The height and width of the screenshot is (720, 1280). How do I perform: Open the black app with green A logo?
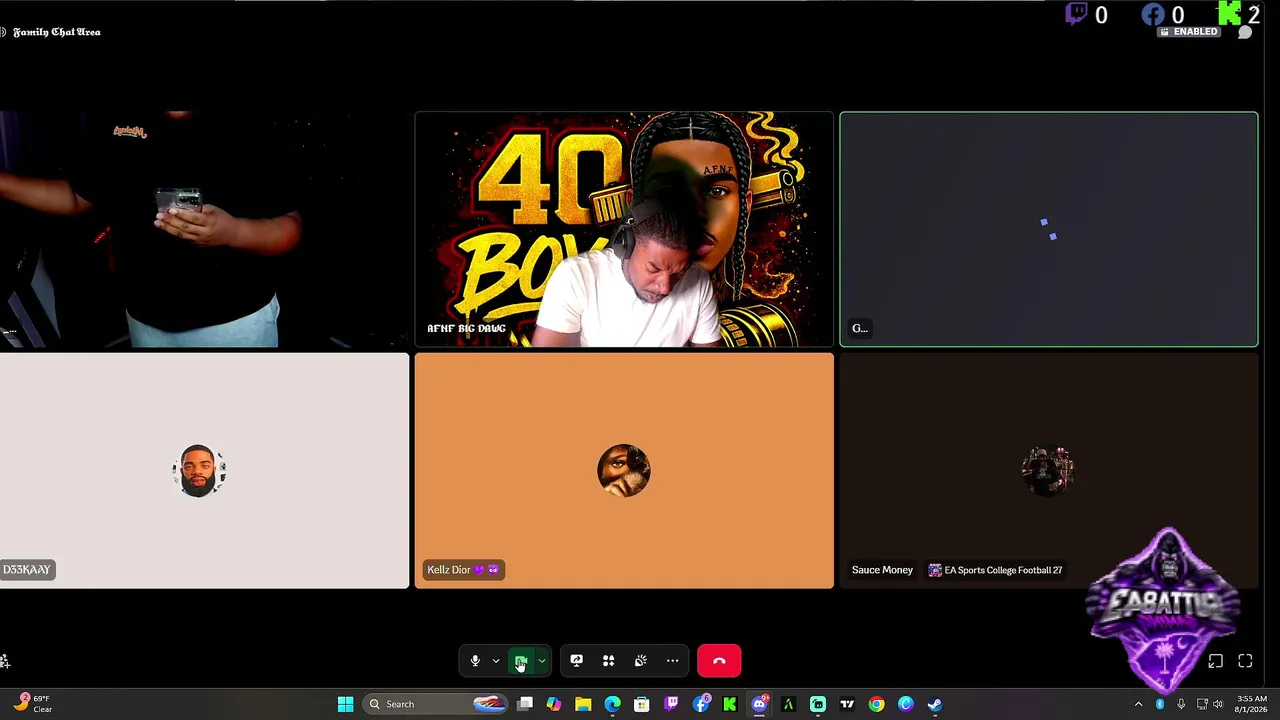pos(788,704)
